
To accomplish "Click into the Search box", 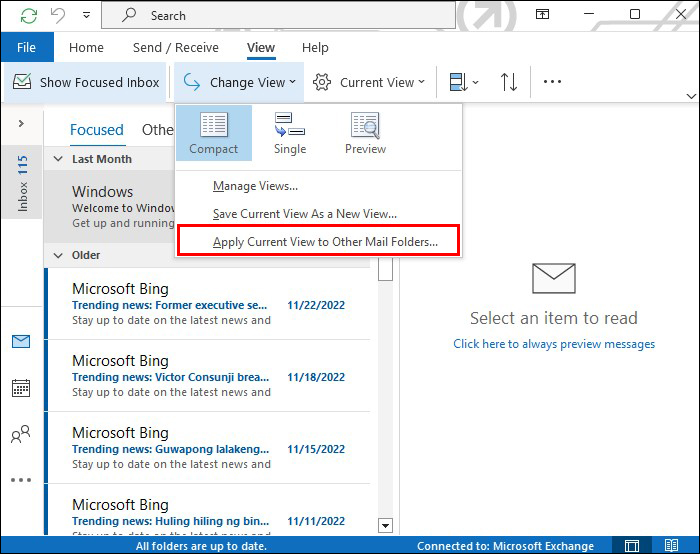I will (x=279, y=16).
